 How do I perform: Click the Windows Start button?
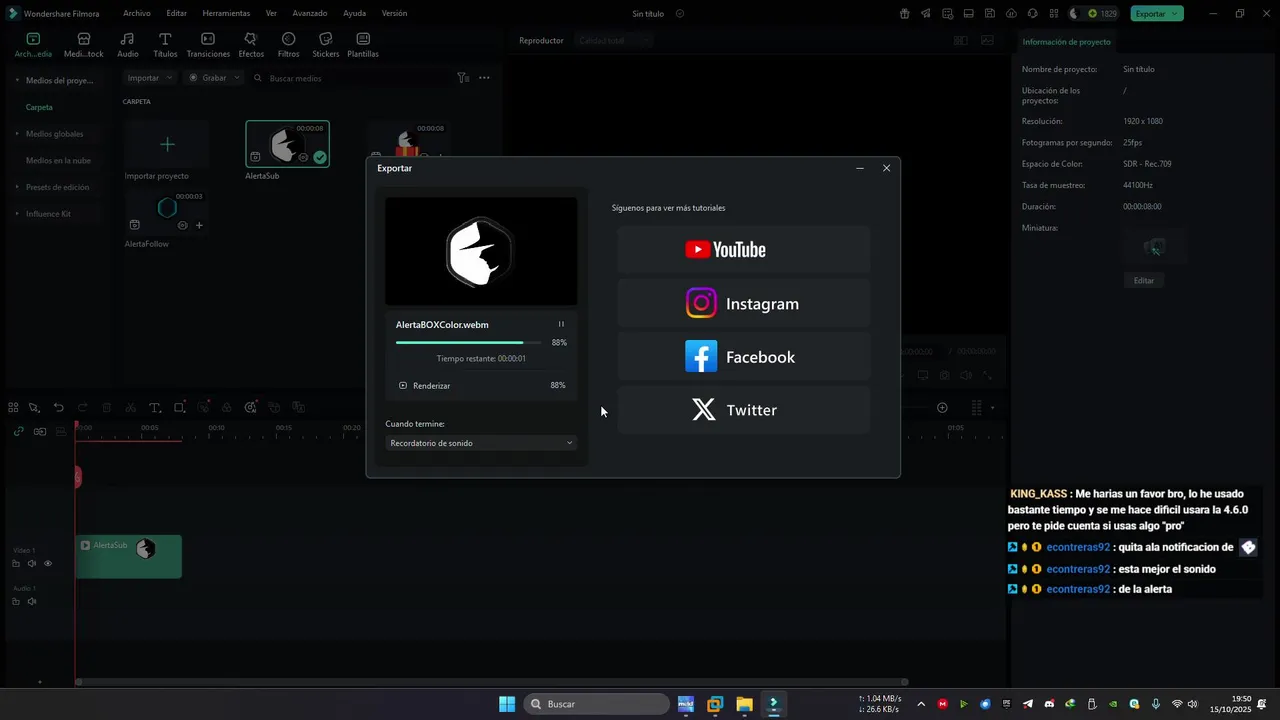click(507, 704)
